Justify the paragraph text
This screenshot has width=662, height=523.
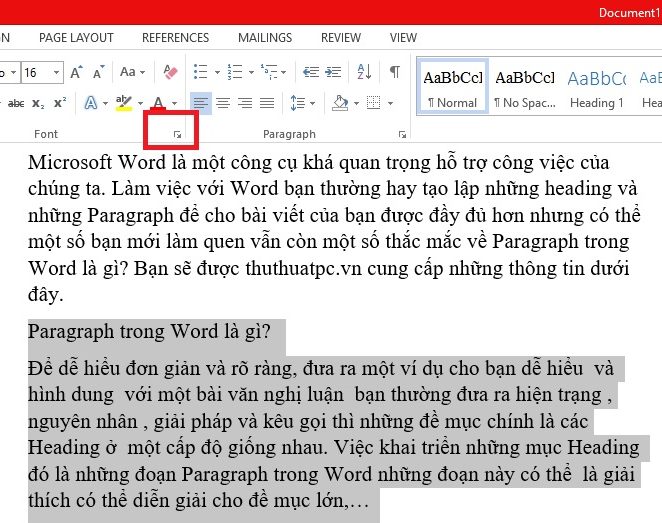267,103
